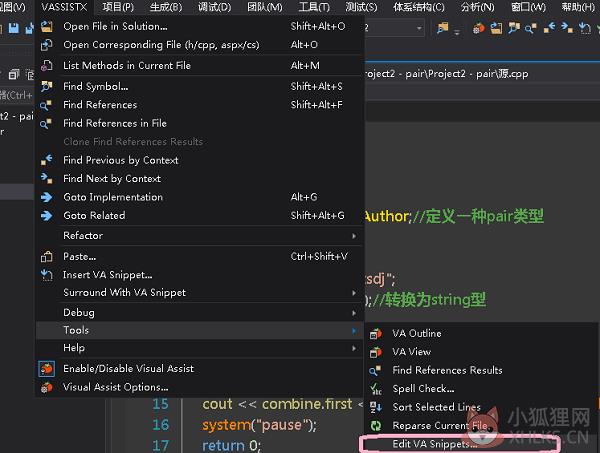Click code line number 16
The width and height of the screenshot is (600, 453).
pos(161,425)
